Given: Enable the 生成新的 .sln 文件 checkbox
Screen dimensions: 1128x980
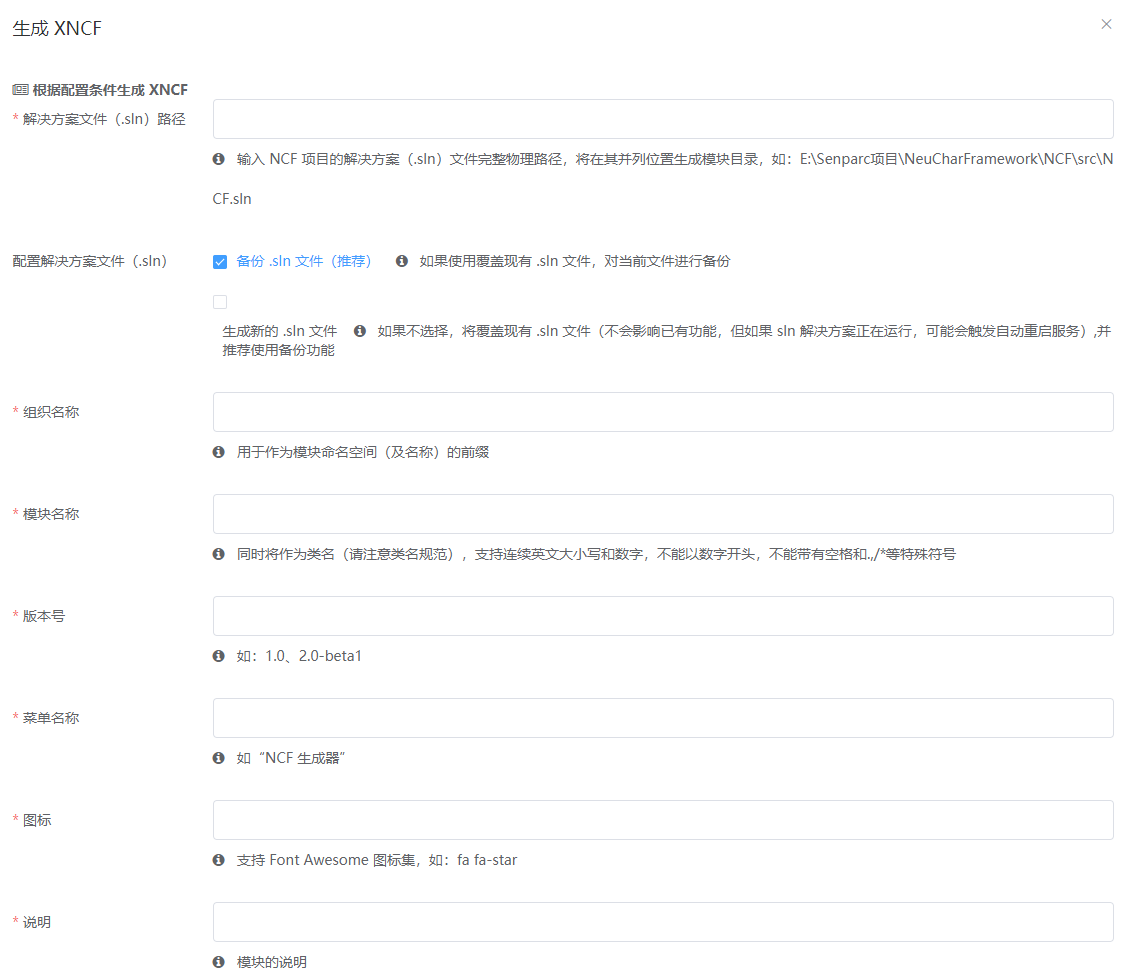Looking at the screenshot, I should click(x=220, y=302).
